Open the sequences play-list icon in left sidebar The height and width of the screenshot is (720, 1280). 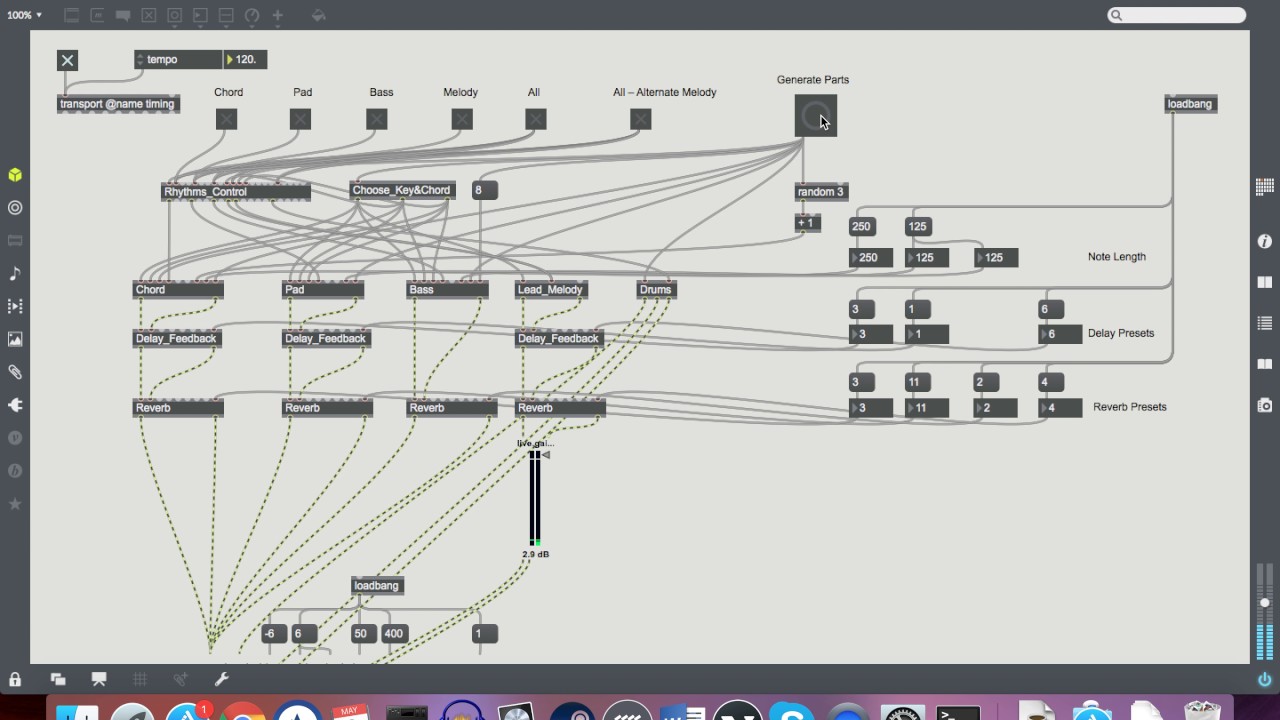(x=15, y=306)
